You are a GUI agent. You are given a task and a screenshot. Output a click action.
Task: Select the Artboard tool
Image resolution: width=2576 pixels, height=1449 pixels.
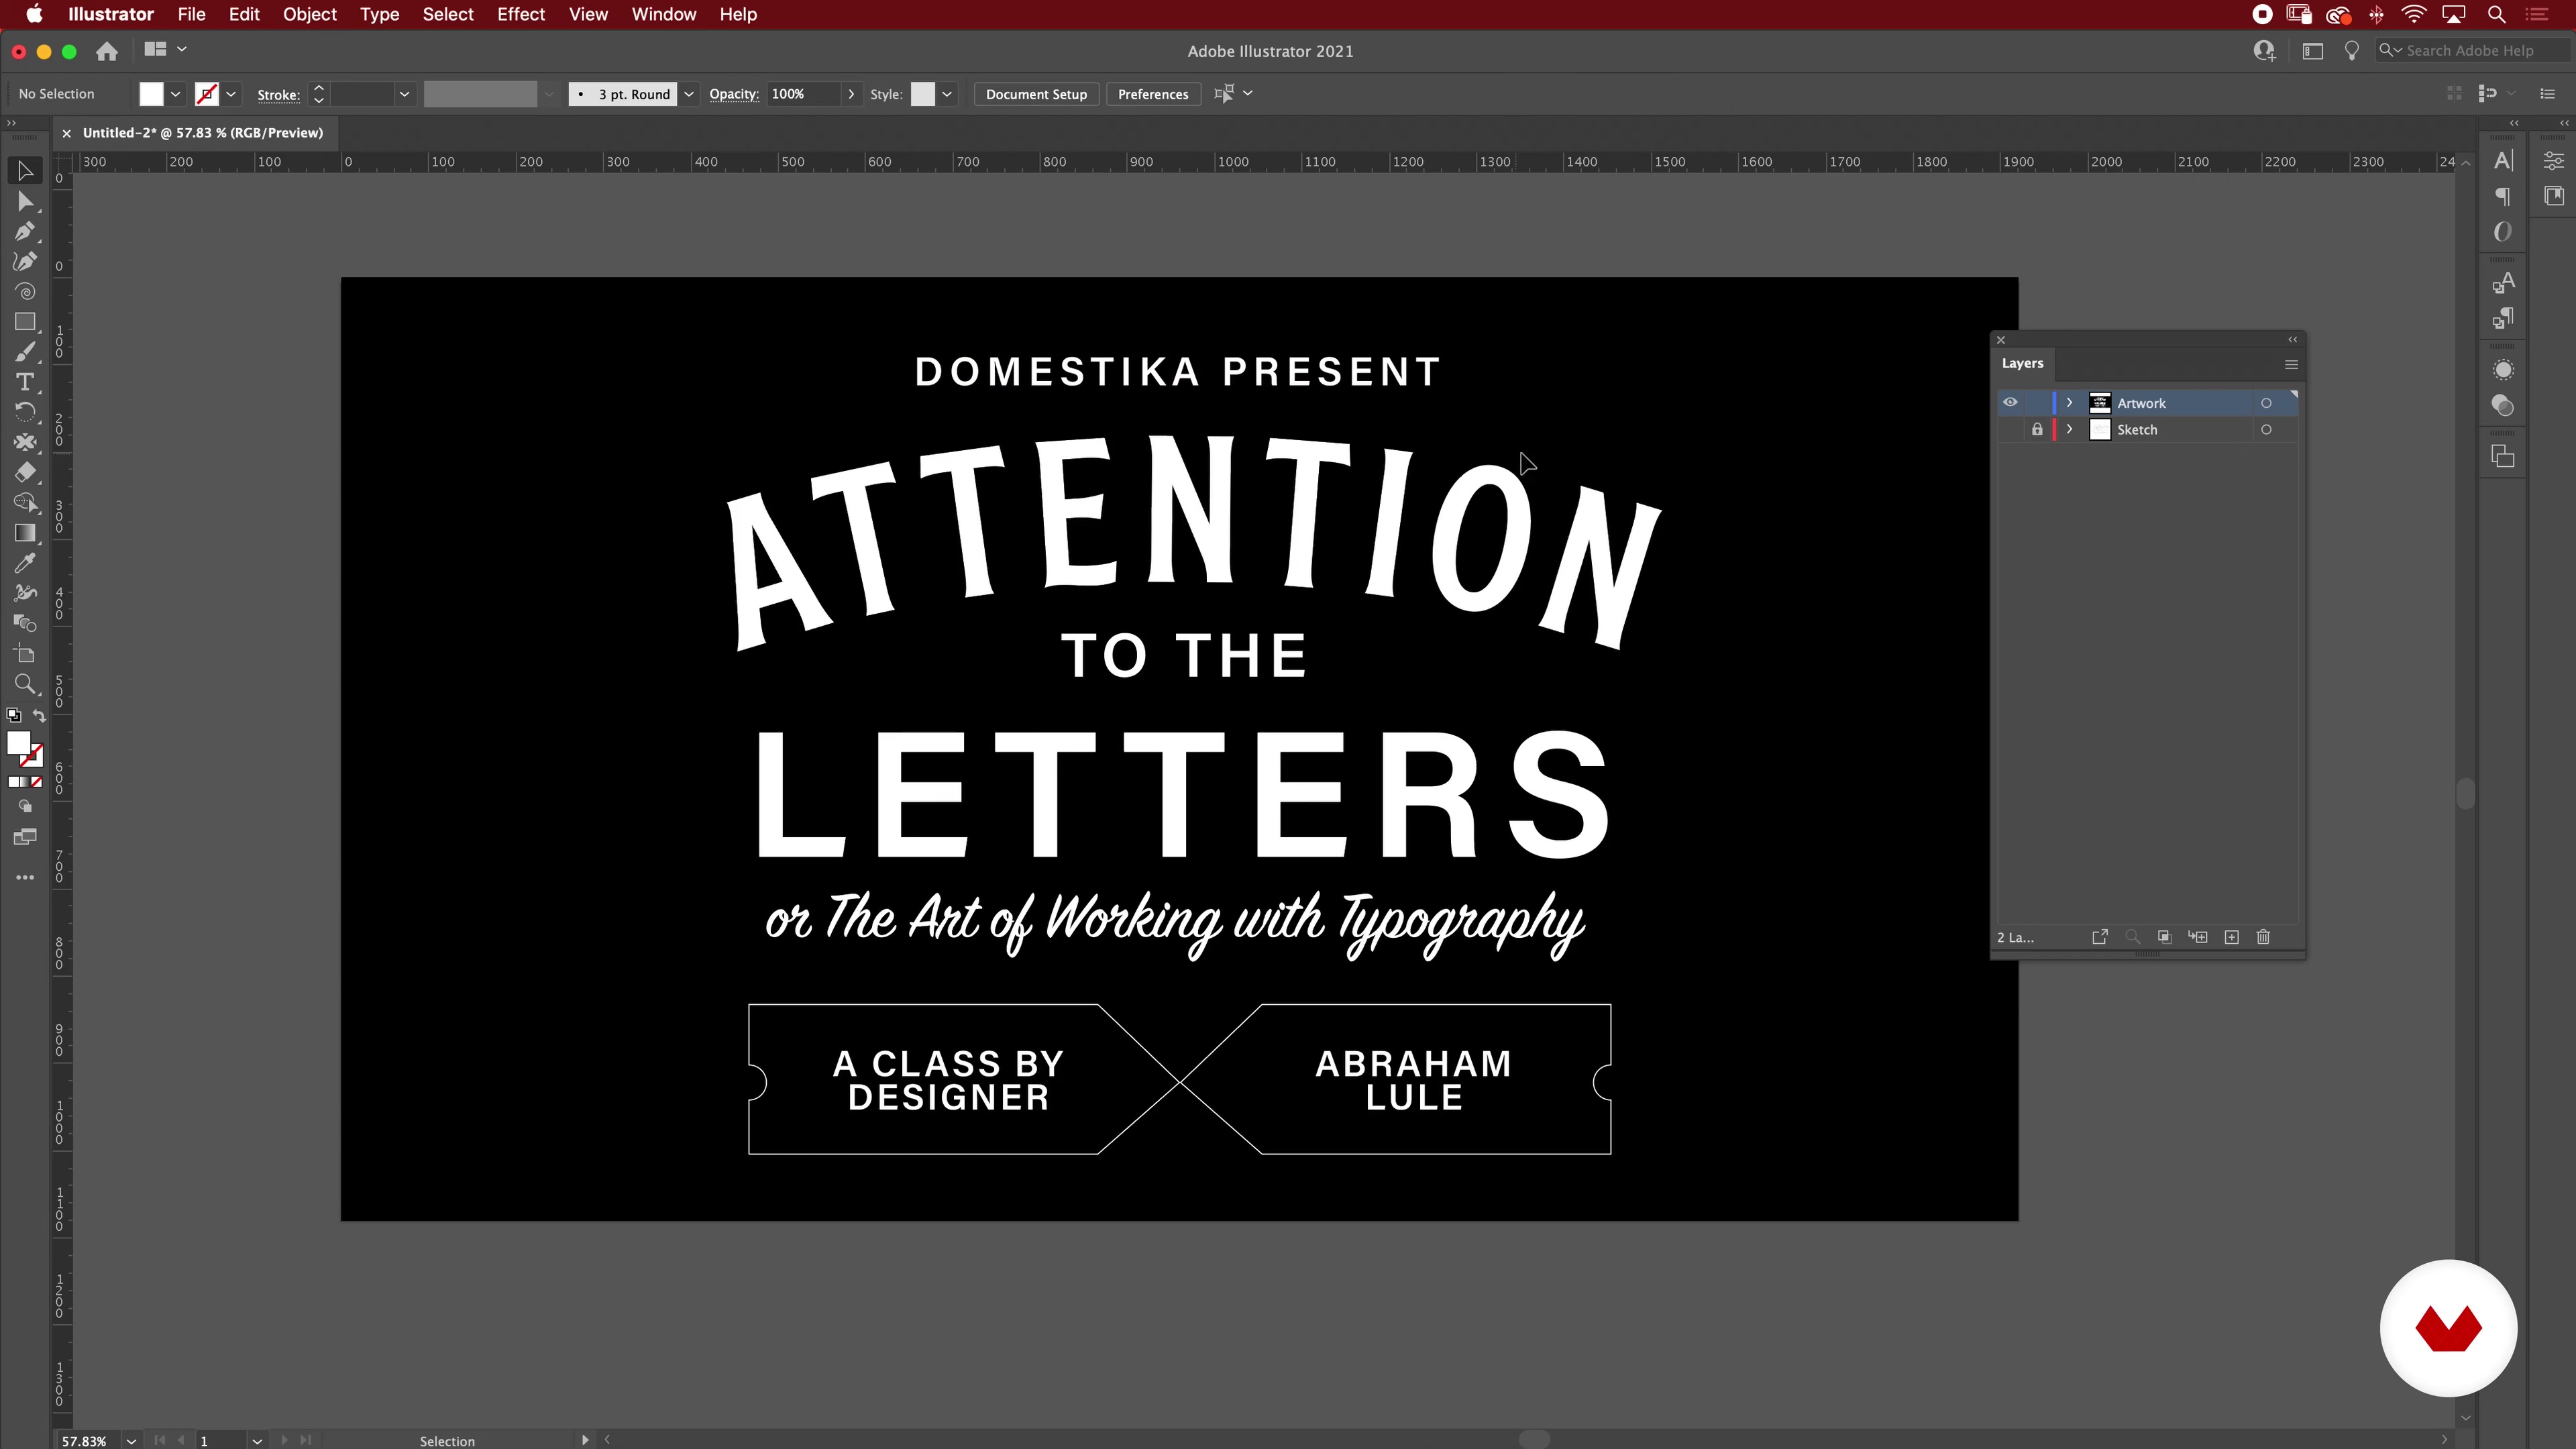click(x=25, y=654)
